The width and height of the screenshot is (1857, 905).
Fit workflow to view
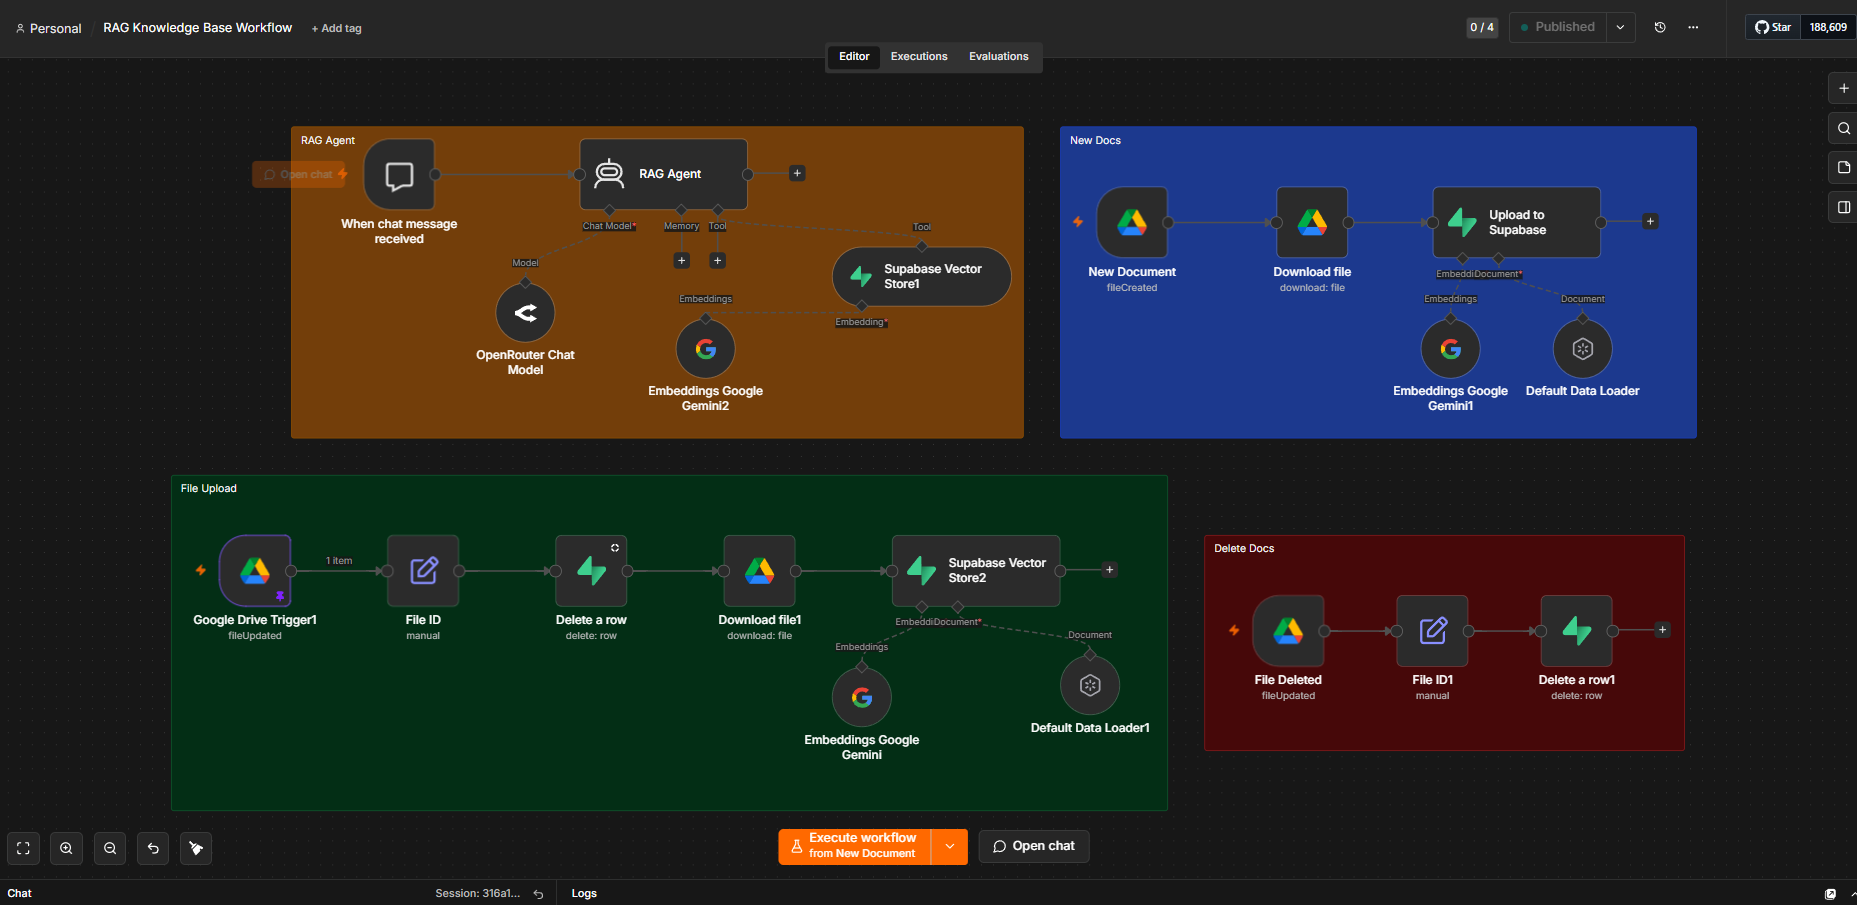coord(23,848)
